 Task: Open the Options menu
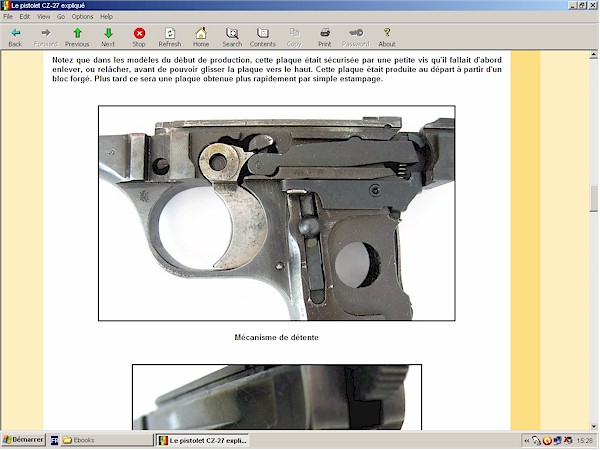coord(82,16)
